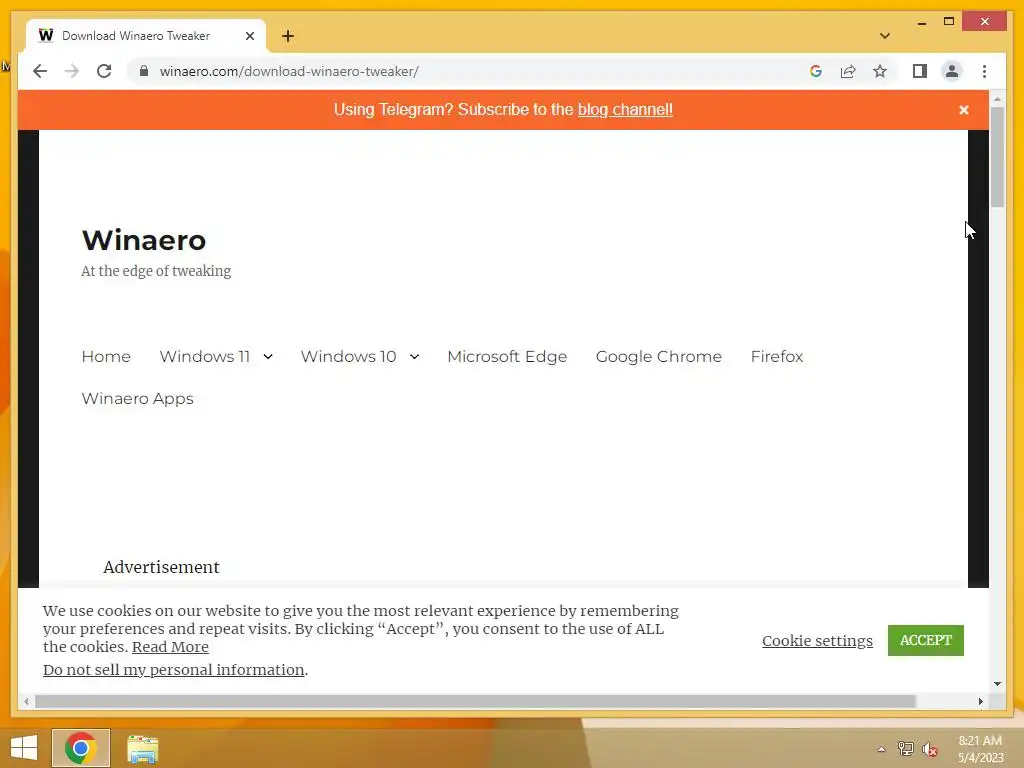Click the vertical scrollbar thumb
This screenshot has width=1024, height=768.
pos(997,157)
